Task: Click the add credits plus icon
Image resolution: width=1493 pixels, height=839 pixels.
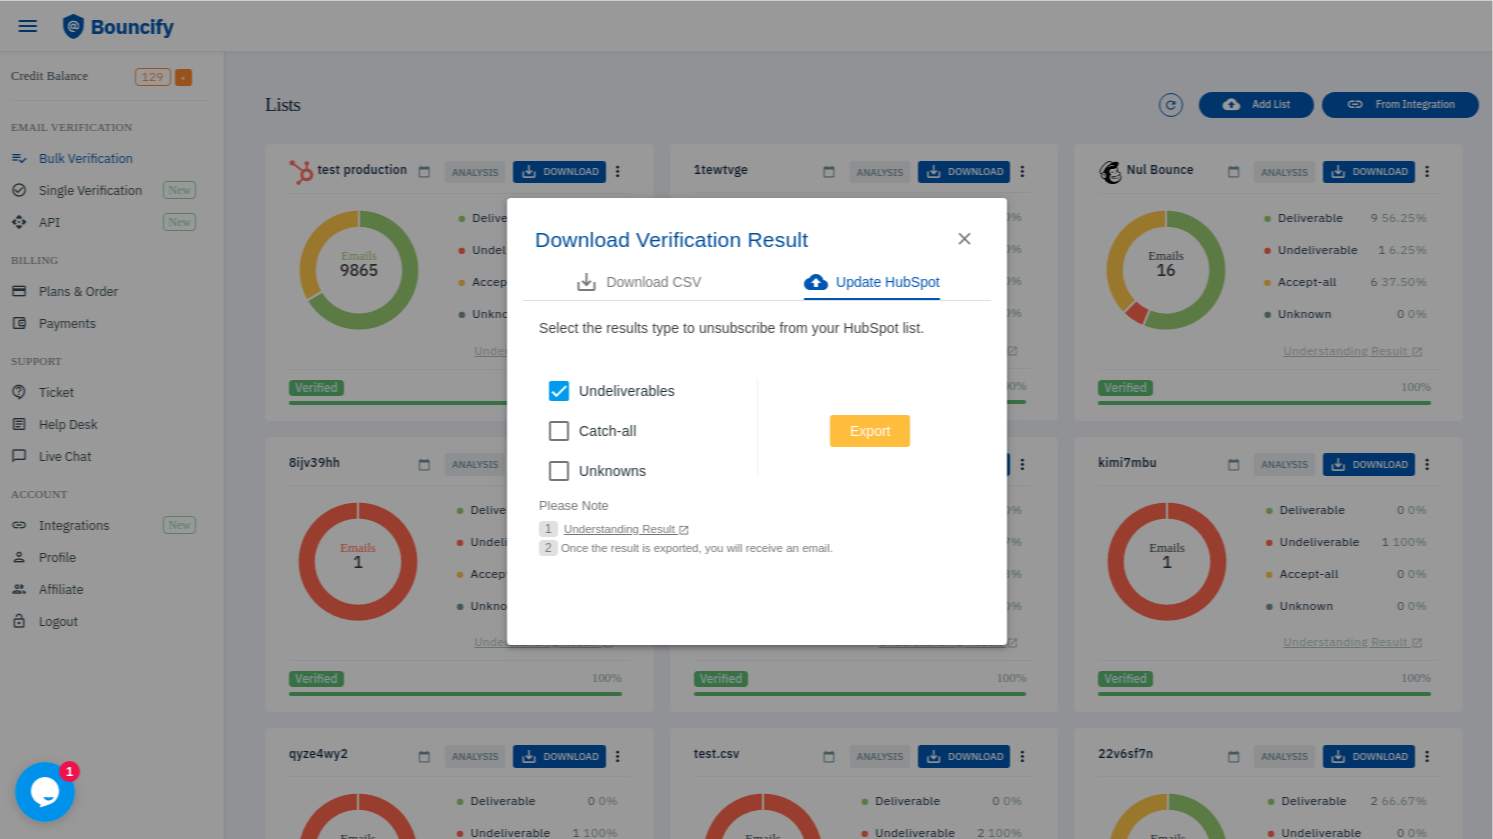Action: click(x=184, y=77)
